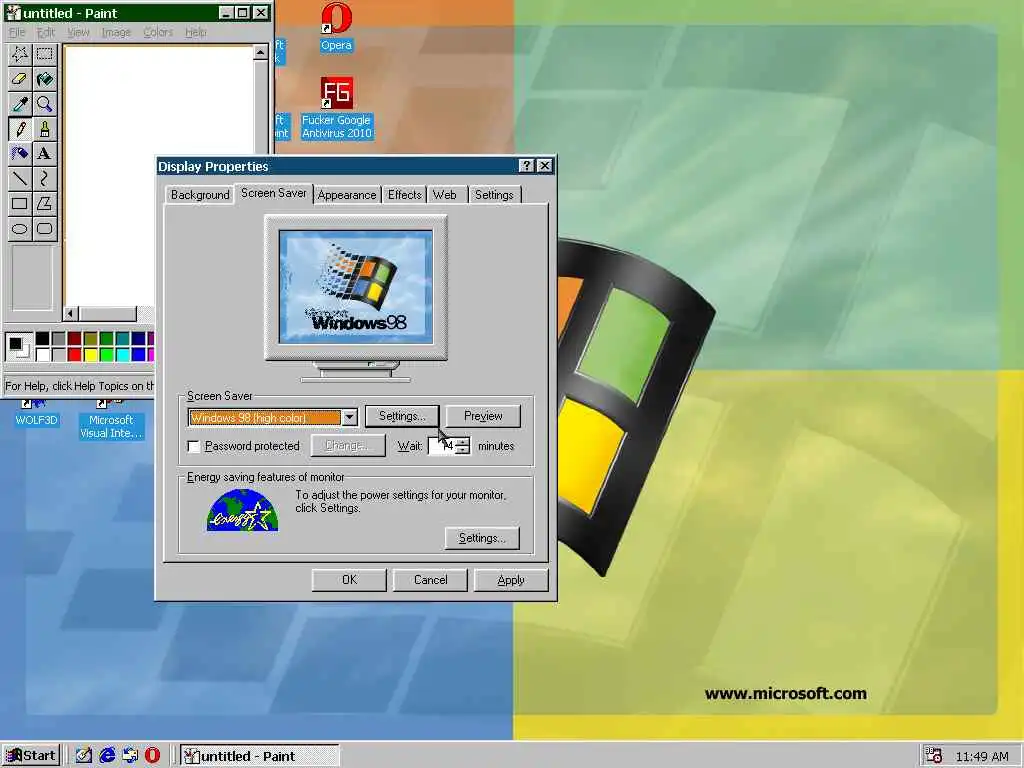Viewport: 1024px width, 768px height.
Task: Switch to the Background tab
Action: [x=200, y=195]
